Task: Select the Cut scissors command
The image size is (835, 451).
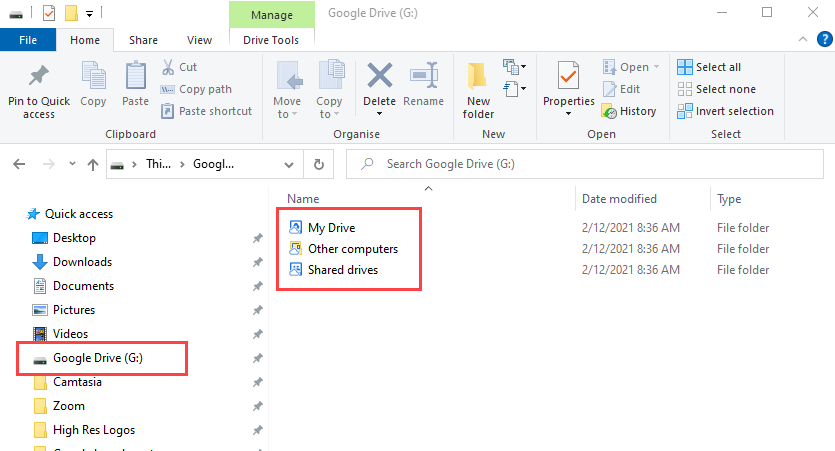Action: pyautogui.click(x=179, y=67)
